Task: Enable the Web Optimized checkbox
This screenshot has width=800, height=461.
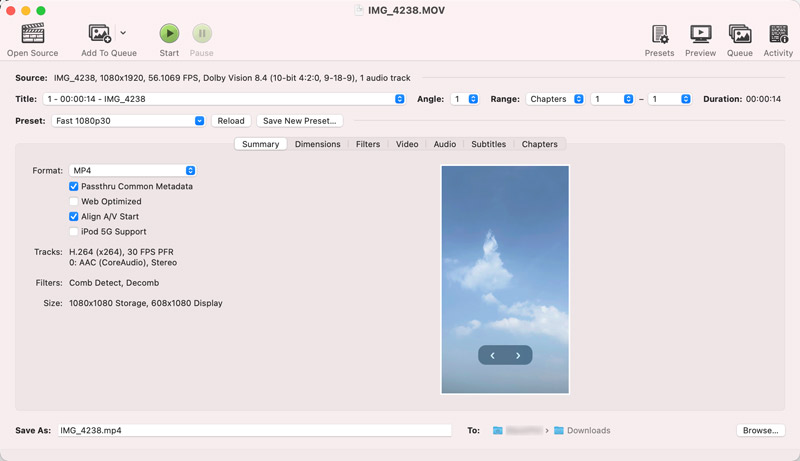Action: point(74,201)
